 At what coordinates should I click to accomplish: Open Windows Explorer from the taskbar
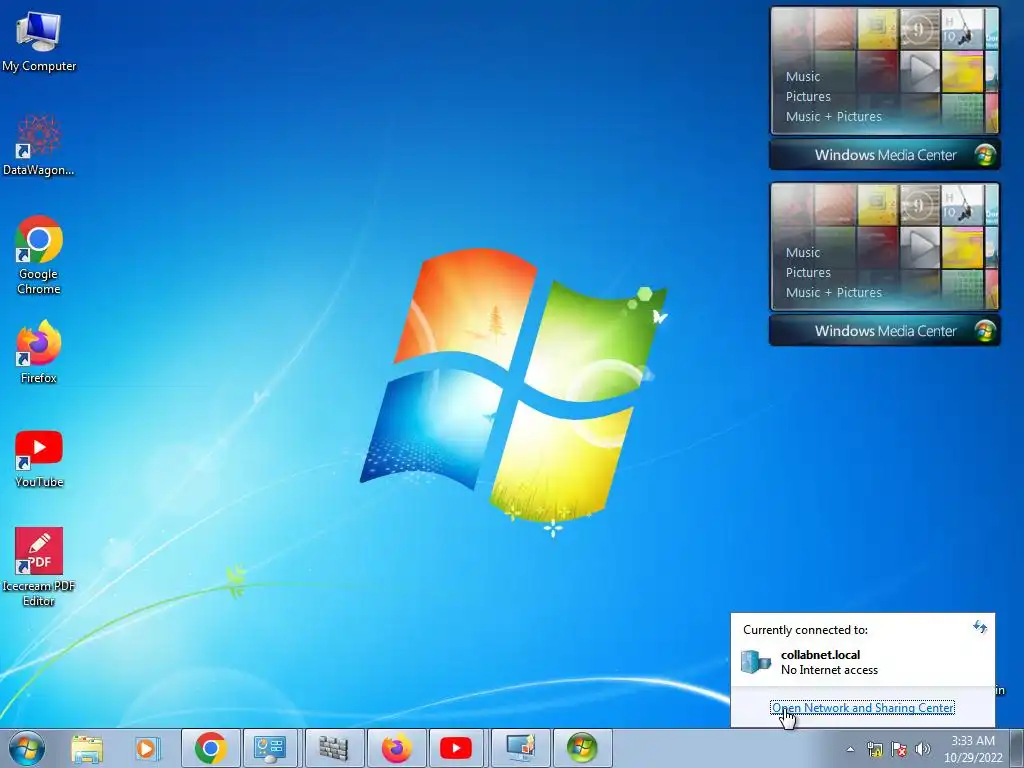point(87,748)
